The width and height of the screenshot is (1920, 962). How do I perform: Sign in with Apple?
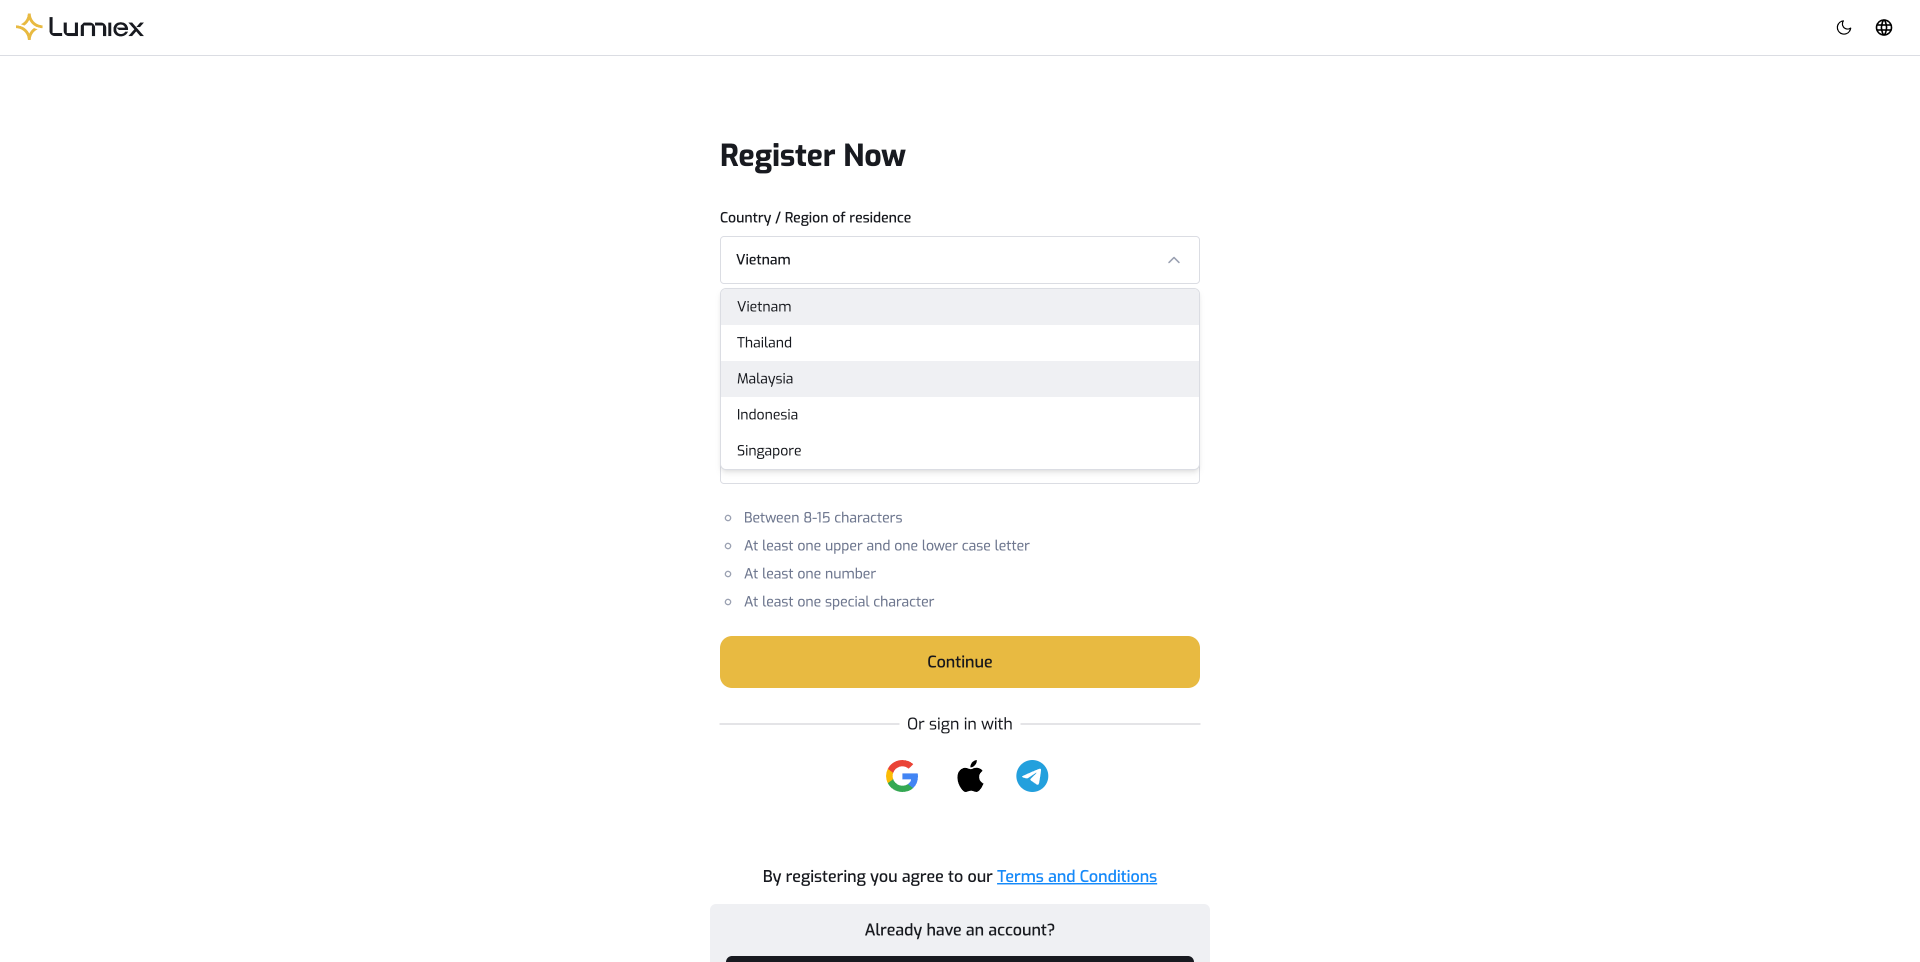pyautogui.click(x=969, y=775)
